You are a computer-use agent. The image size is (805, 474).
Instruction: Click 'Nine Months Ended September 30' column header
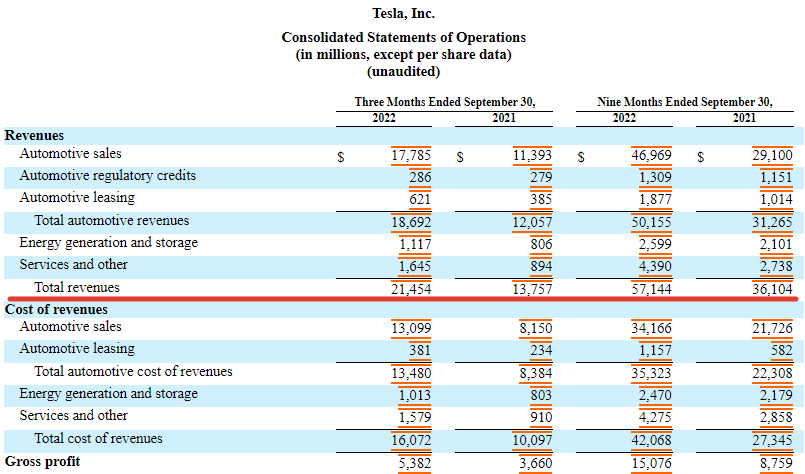tap(685, 102)
